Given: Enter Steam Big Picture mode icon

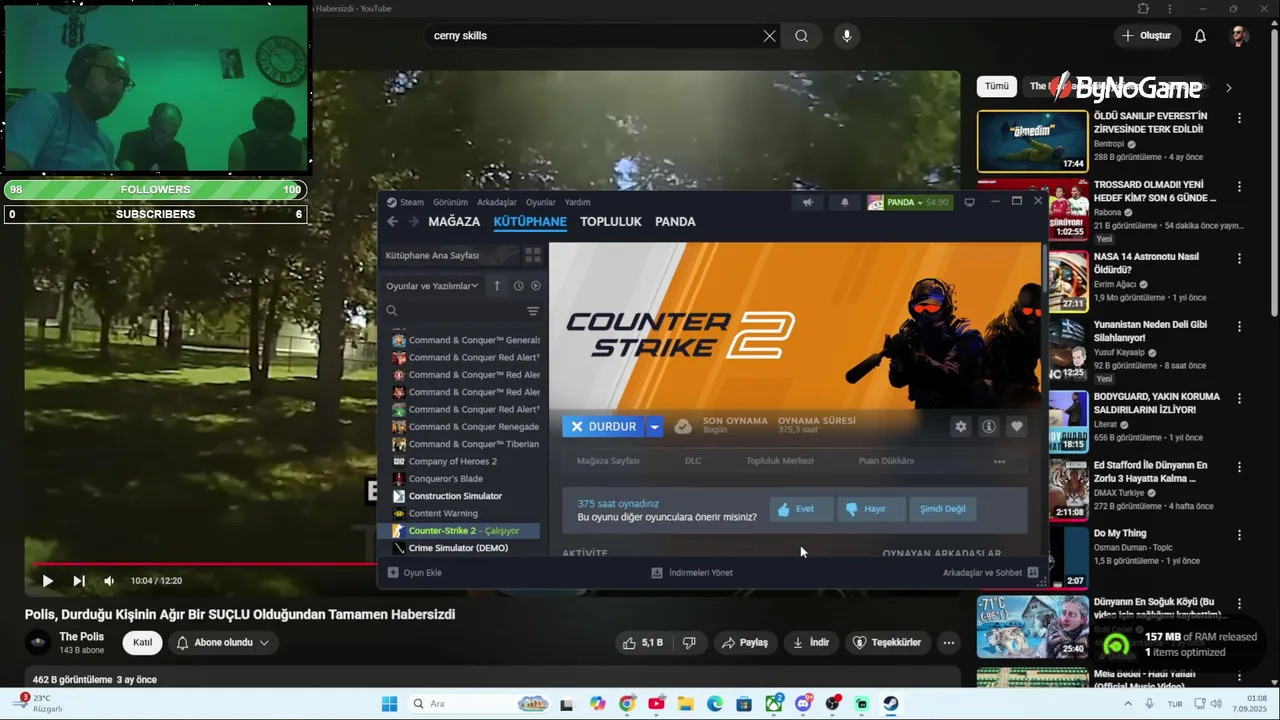Looking at the screenshot, I should (x=969, y=202).
